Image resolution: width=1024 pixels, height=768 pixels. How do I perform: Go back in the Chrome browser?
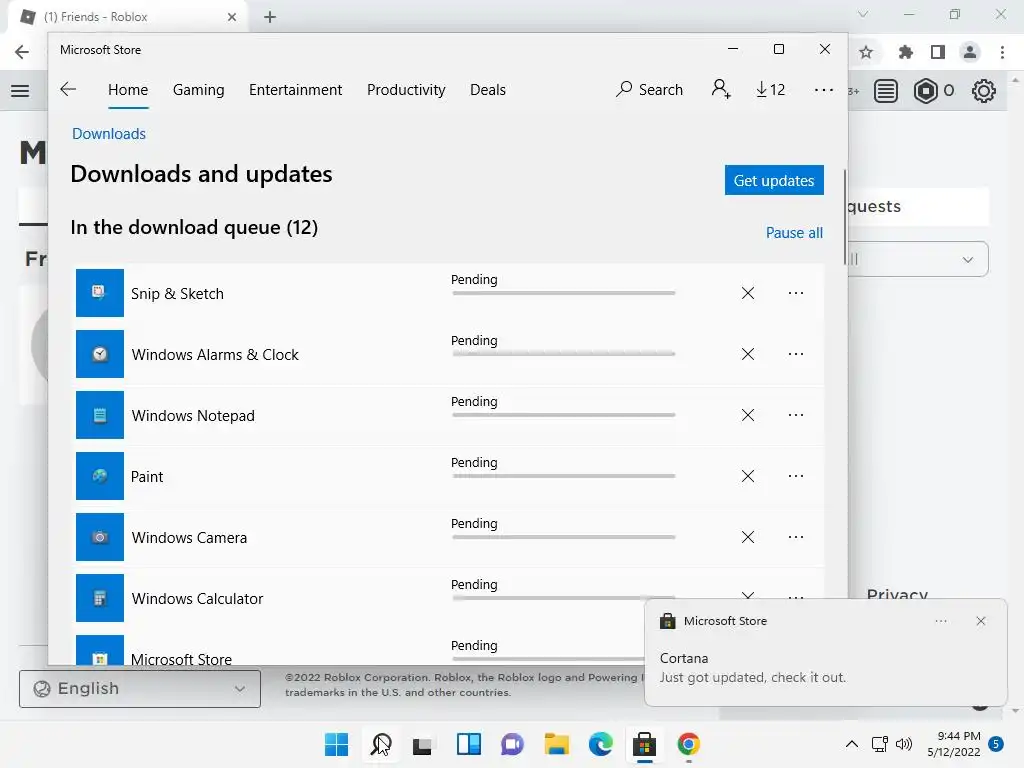click(22, 52)
